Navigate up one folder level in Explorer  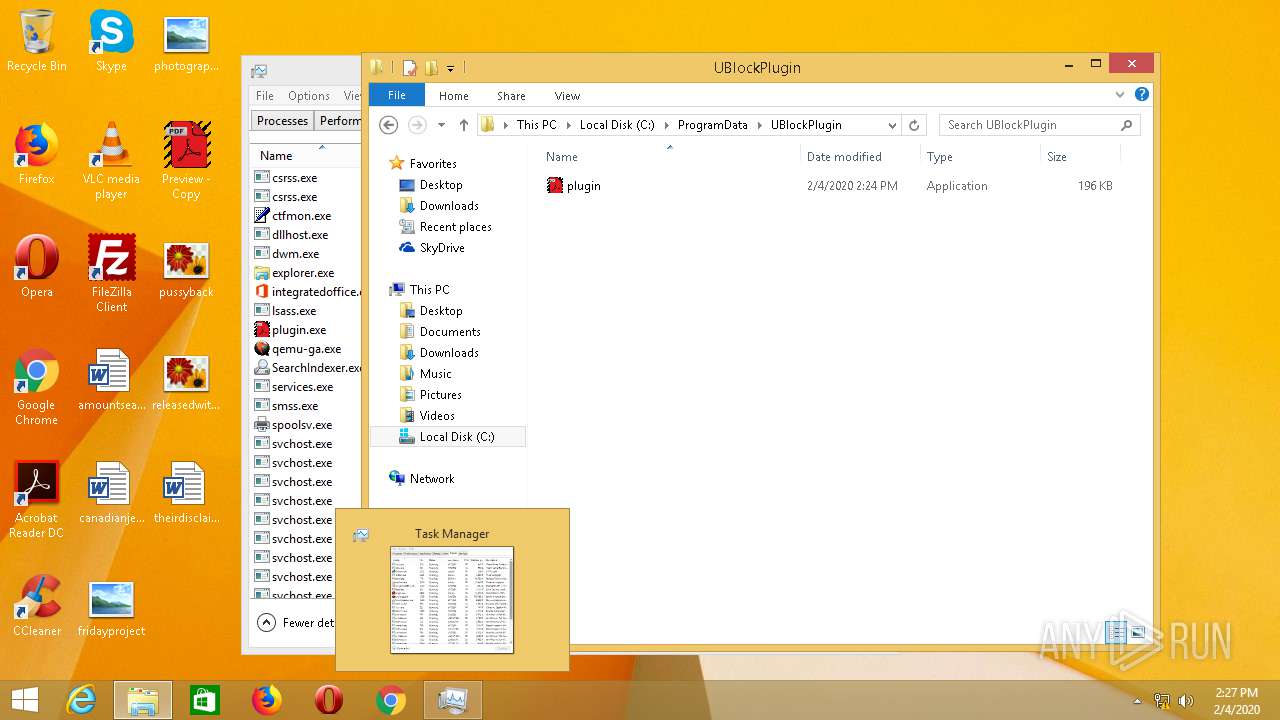pos(463,125)
